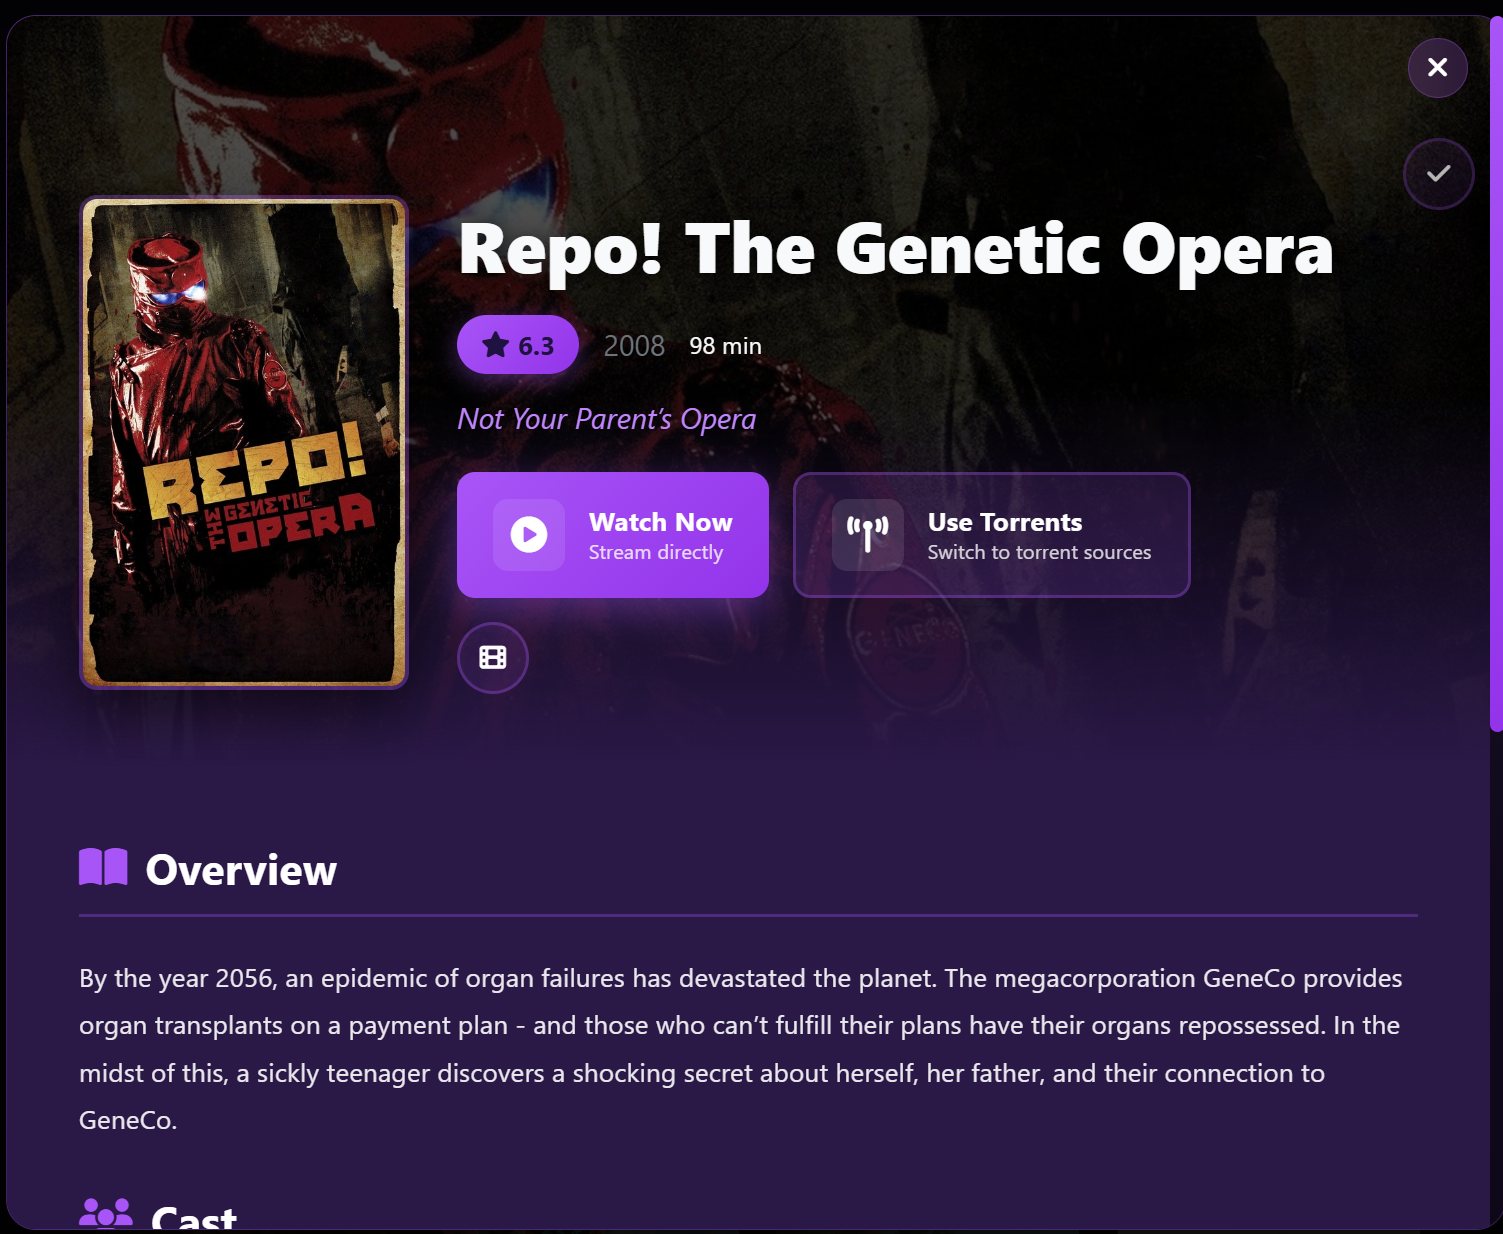Image resolution: width=1503 pixels, height=1234 pixels.
Task: Click the play icon in Watch Now
Action: point(529,535)
